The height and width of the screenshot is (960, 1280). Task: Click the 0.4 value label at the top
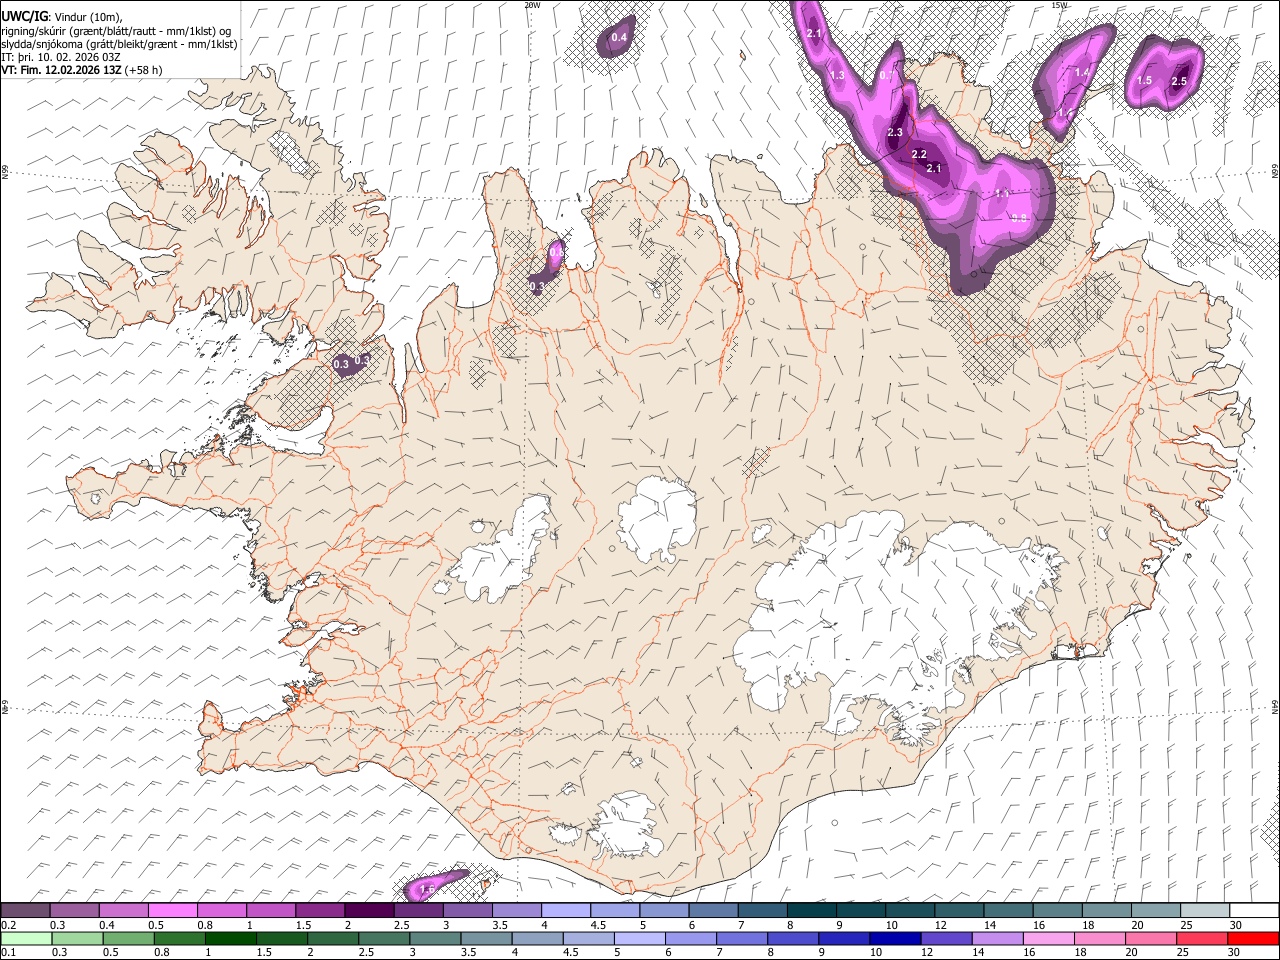pyautogui.click(x=618, y=38)
